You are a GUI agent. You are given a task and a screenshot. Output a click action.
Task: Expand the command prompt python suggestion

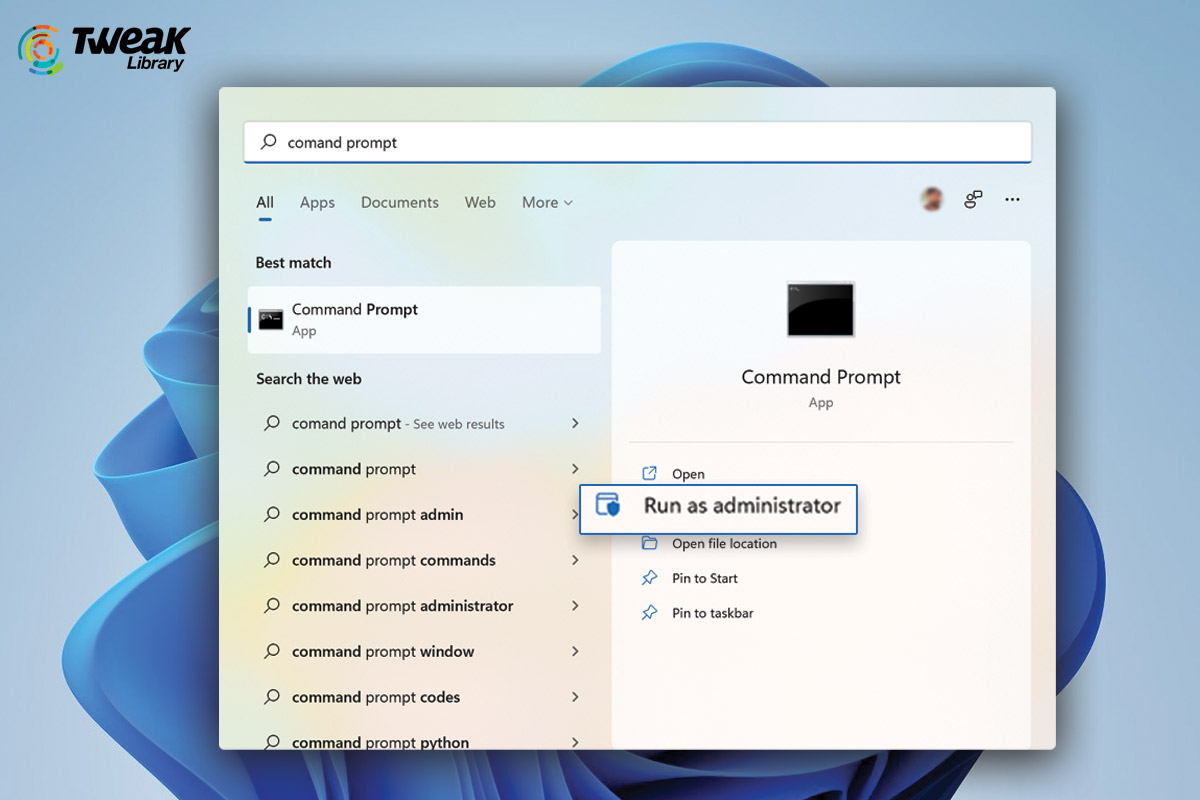click(x=577, y=742)
